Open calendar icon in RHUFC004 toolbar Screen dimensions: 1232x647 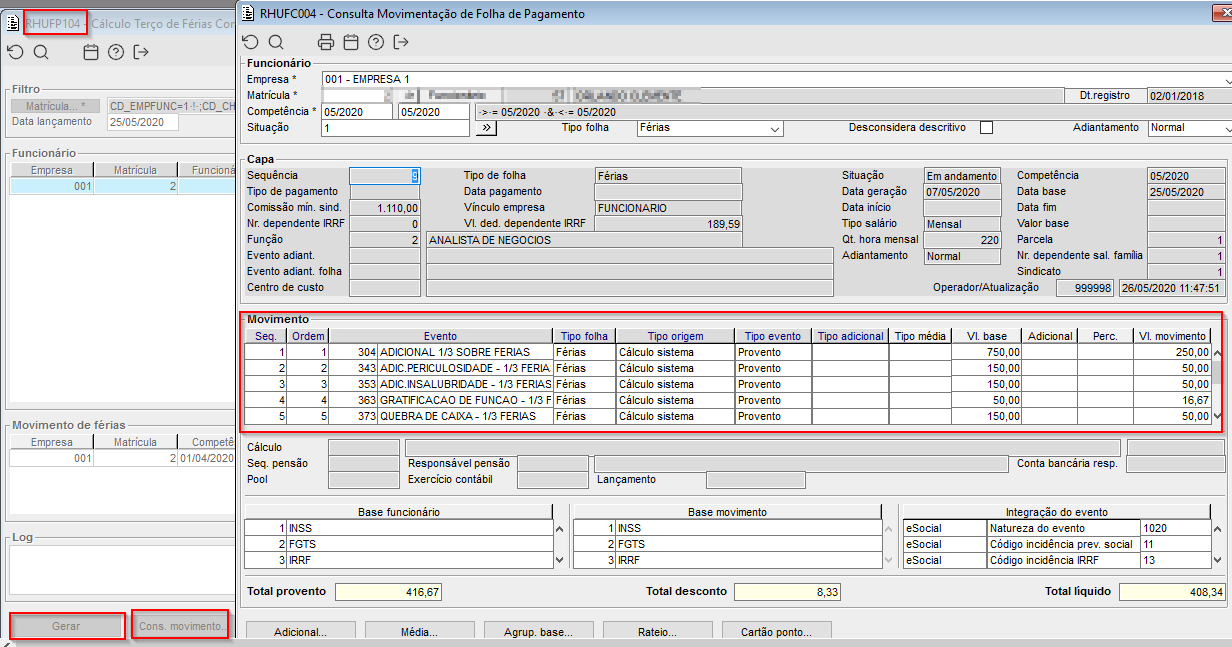[350, 42]
